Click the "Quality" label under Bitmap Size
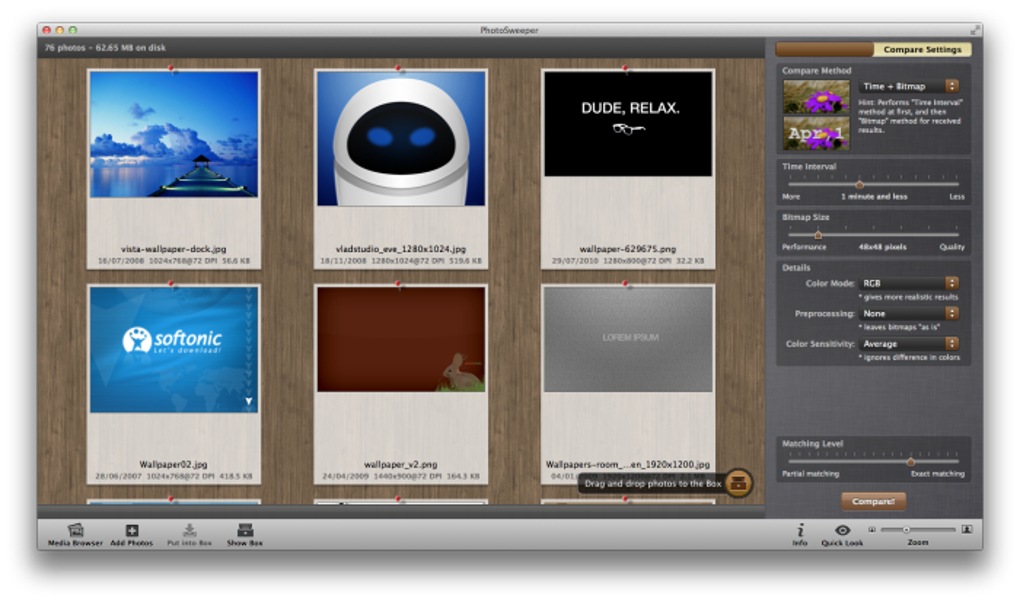1020x602 pixels. pos(952,247)
